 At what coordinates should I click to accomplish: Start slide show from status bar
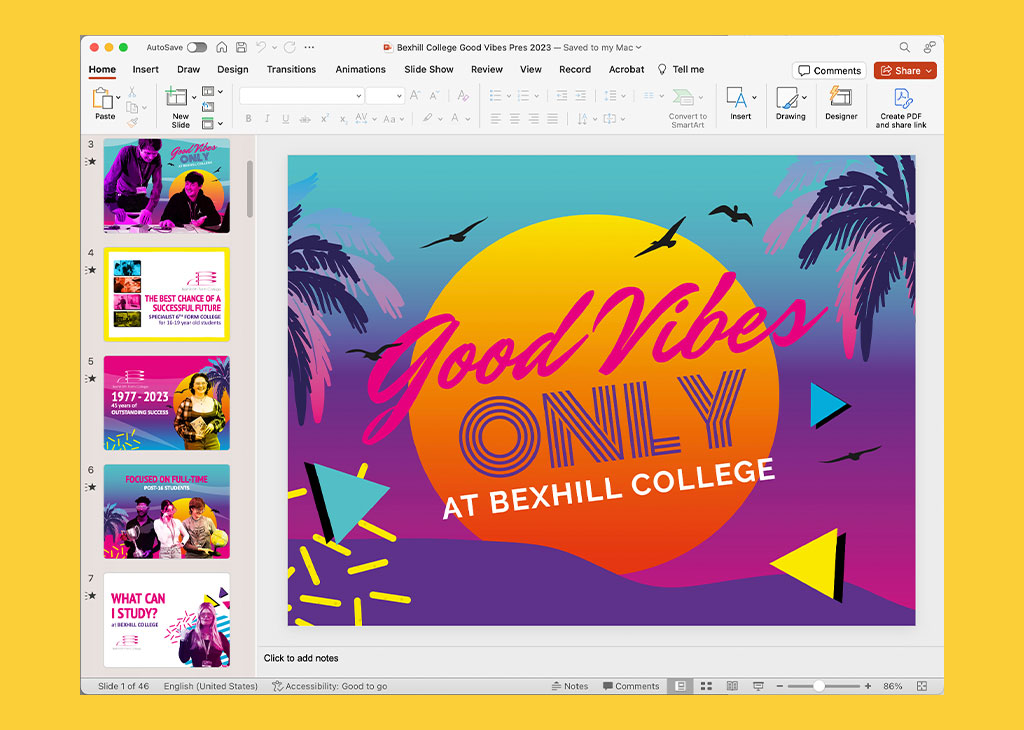point(758,686)
